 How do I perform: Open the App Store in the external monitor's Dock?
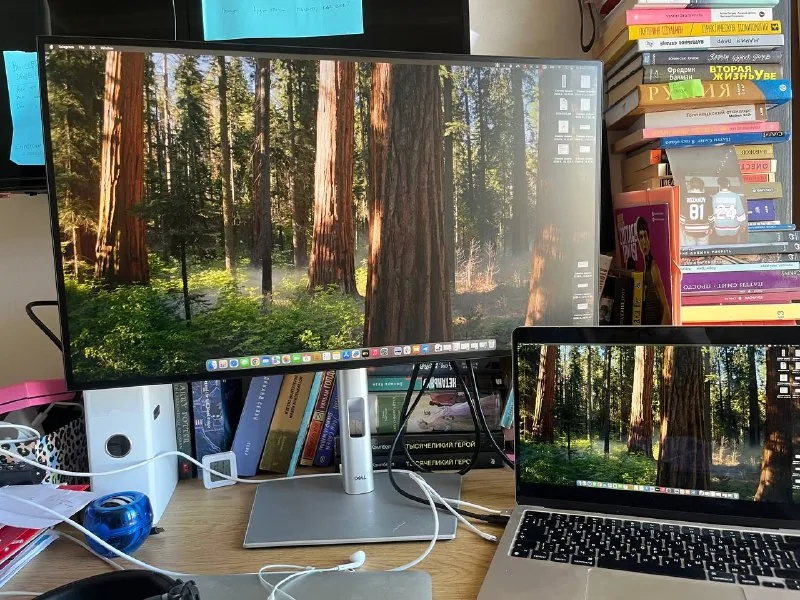[346, 355]
